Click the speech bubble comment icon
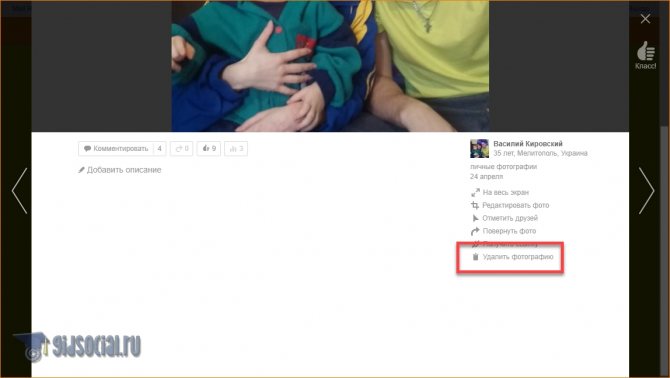This screenshot has height=378, width=670. pos(88,149)
